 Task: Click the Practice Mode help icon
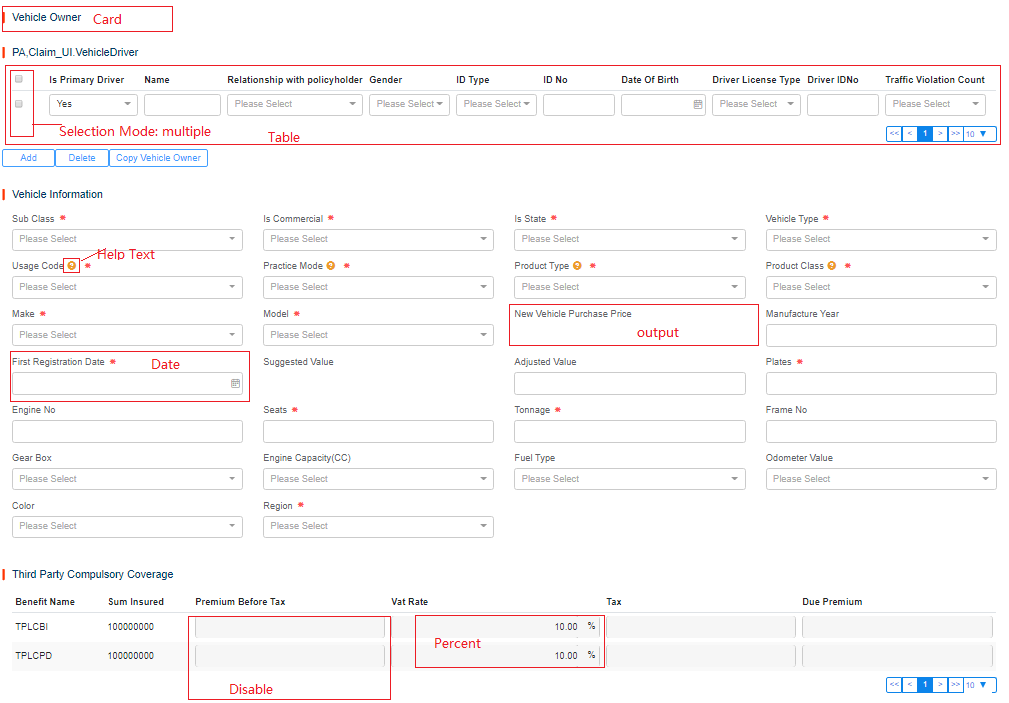333,266
